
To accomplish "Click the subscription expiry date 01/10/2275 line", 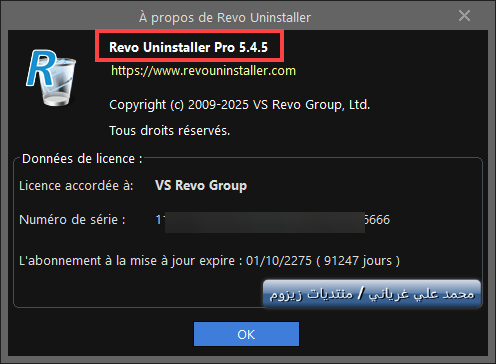I will (x=209, y=261).
